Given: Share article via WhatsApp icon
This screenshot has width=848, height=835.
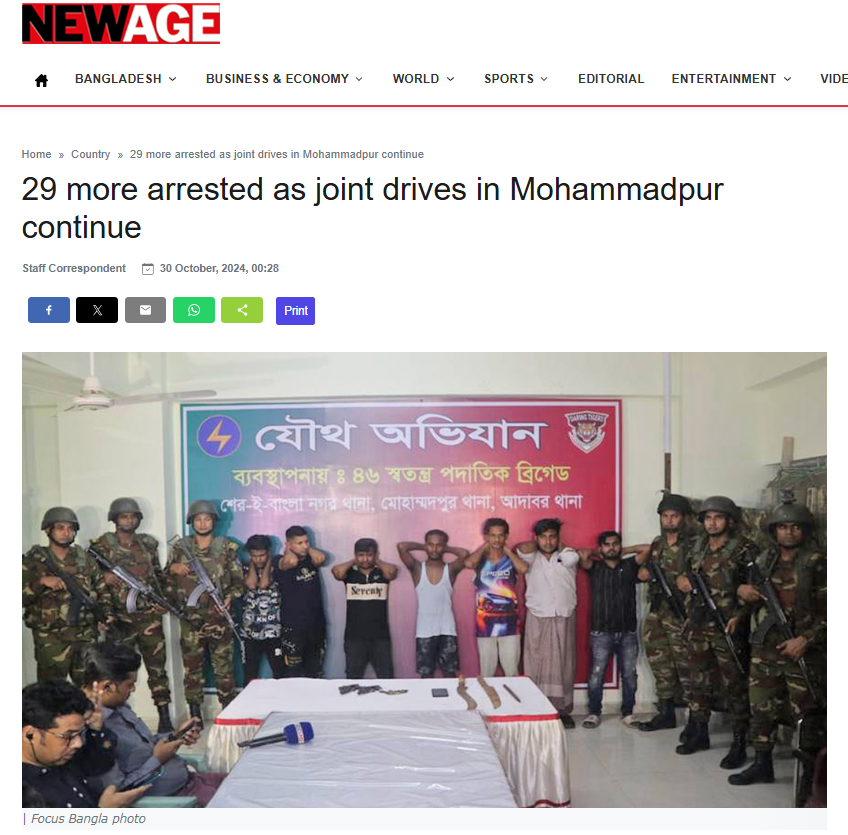Looking at the screenshot, I should 194,310.
